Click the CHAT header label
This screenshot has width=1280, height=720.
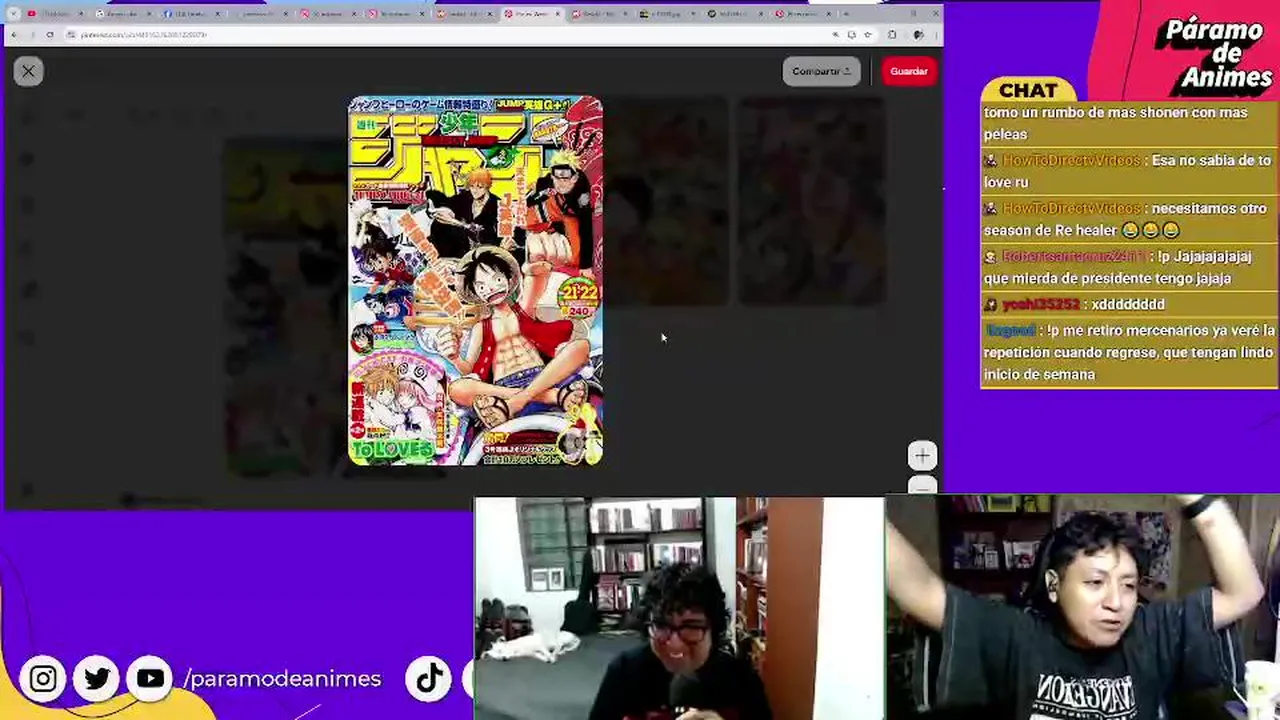[1028, 90]
